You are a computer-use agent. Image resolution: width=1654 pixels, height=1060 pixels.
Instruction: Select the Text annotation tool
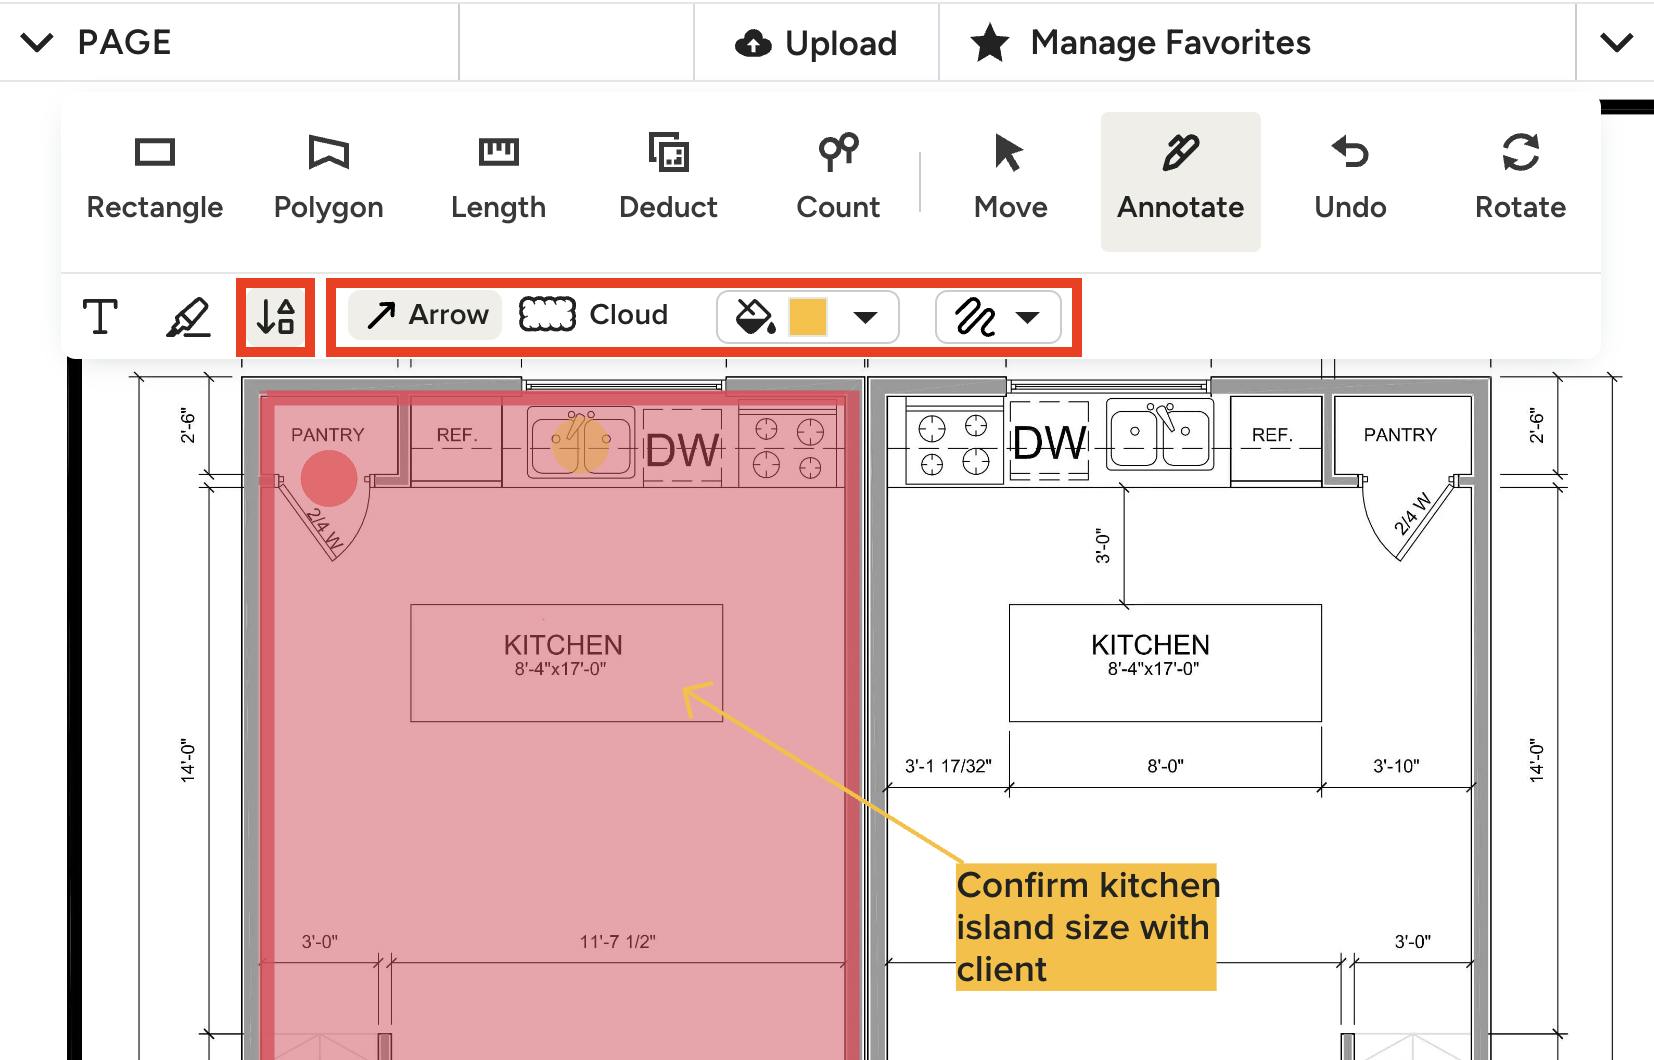coord(100,317)
